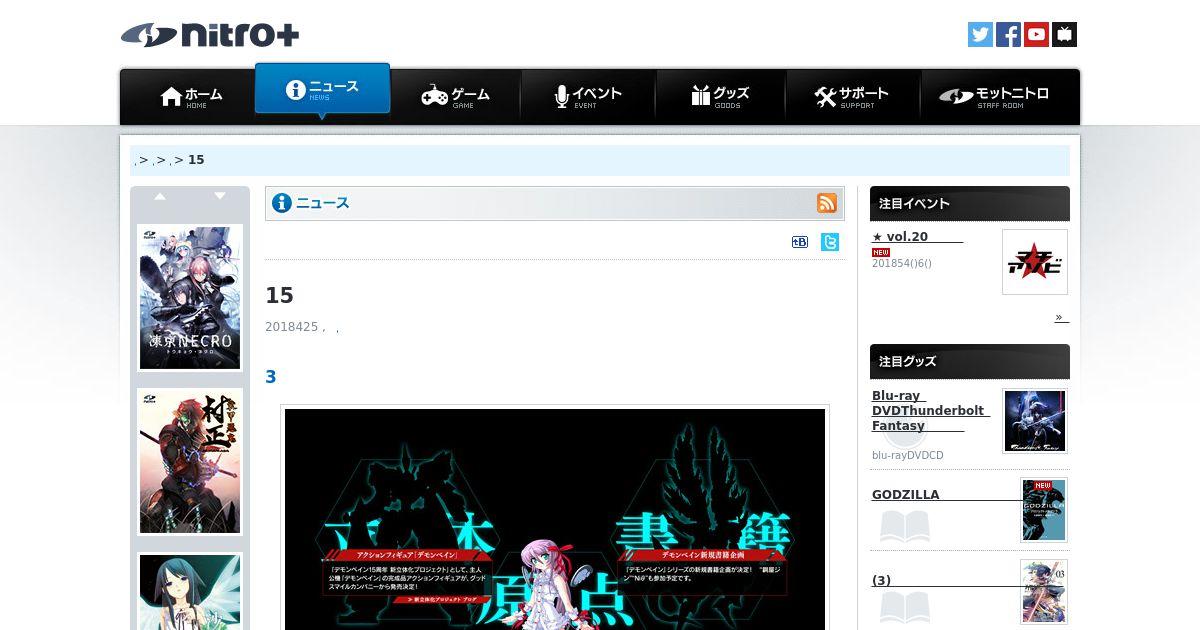The height and width of the screenshot is (630, 1200).
Task: Click the » more events link
Action: click(1061, 317)
